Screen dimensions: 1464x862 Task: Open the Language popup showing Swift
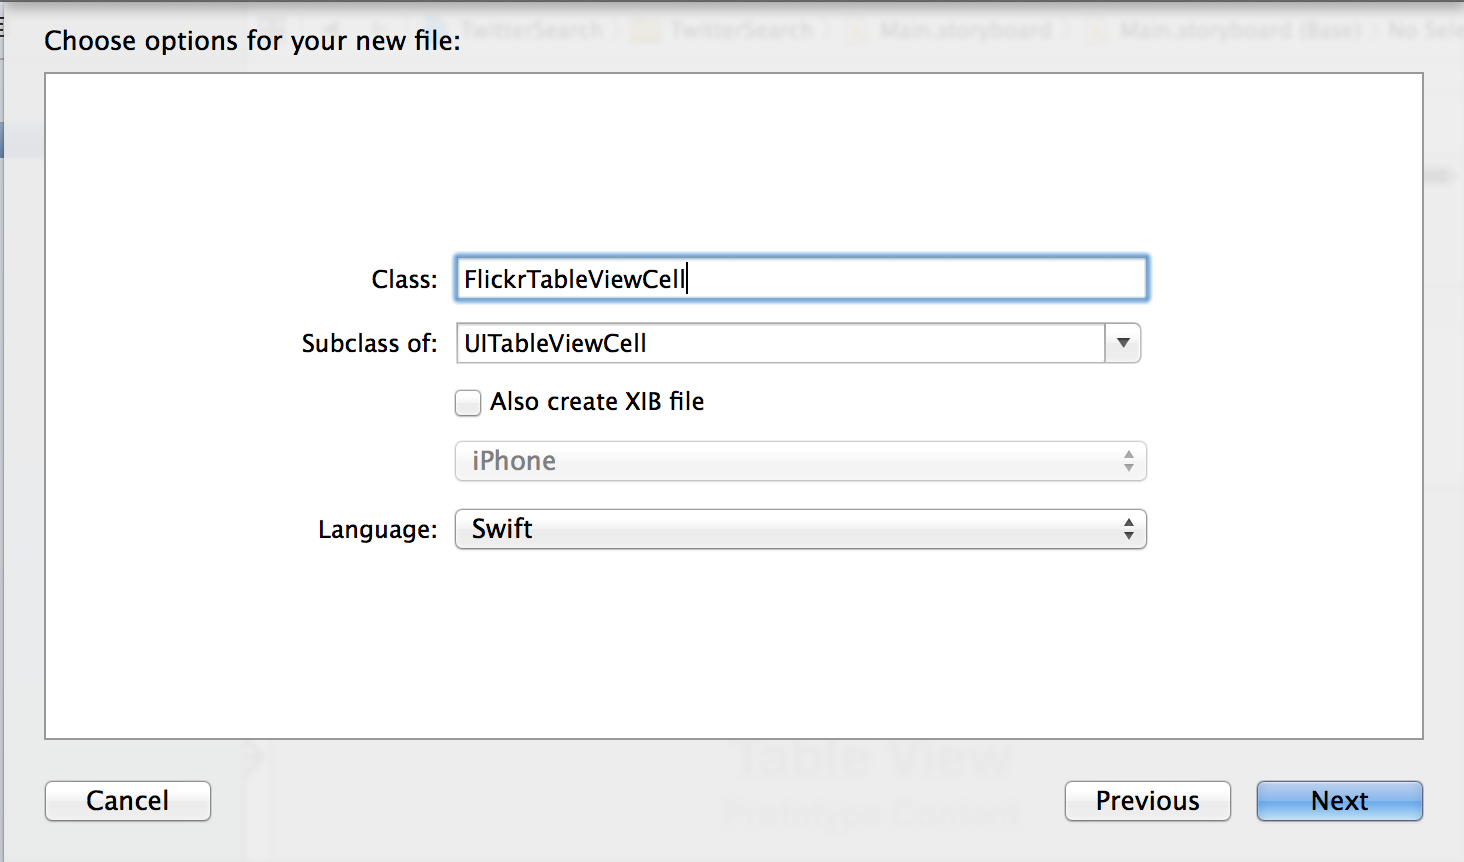(800, 529)
